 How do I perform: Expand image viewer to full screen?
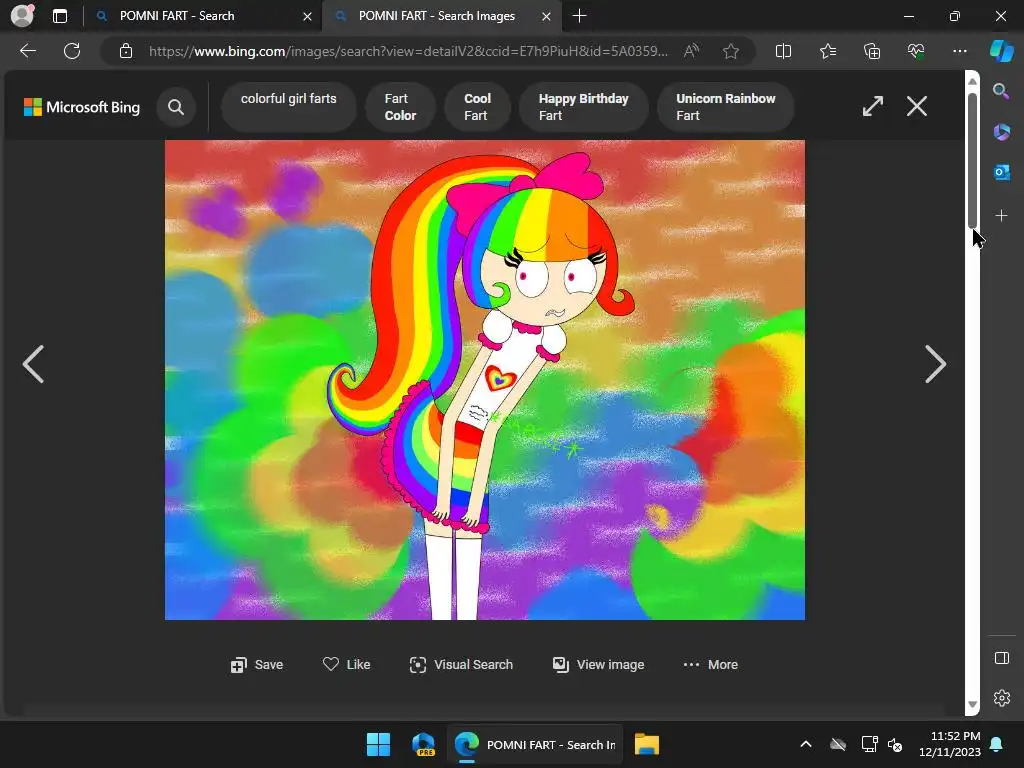click(872, 106)
